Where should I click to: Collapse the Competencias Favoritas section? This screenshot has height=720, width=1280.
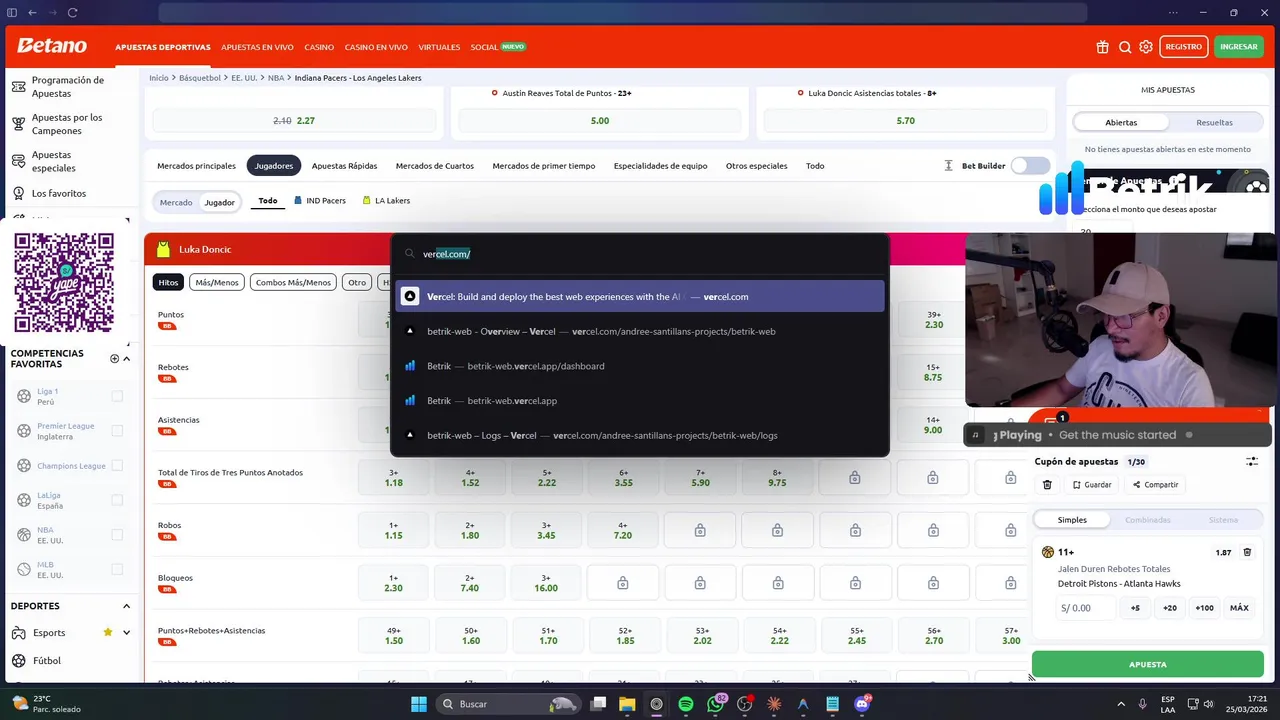126,359
